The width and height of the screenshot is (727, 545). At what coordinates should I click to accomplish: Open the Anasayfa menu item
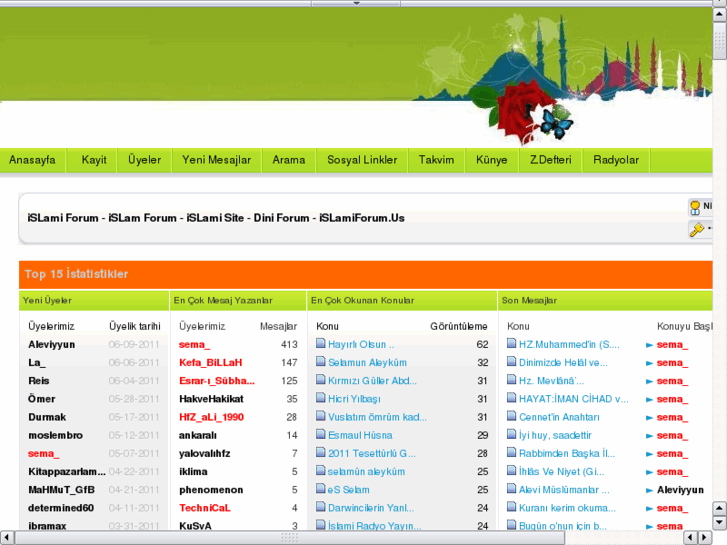tap(32, 160)
